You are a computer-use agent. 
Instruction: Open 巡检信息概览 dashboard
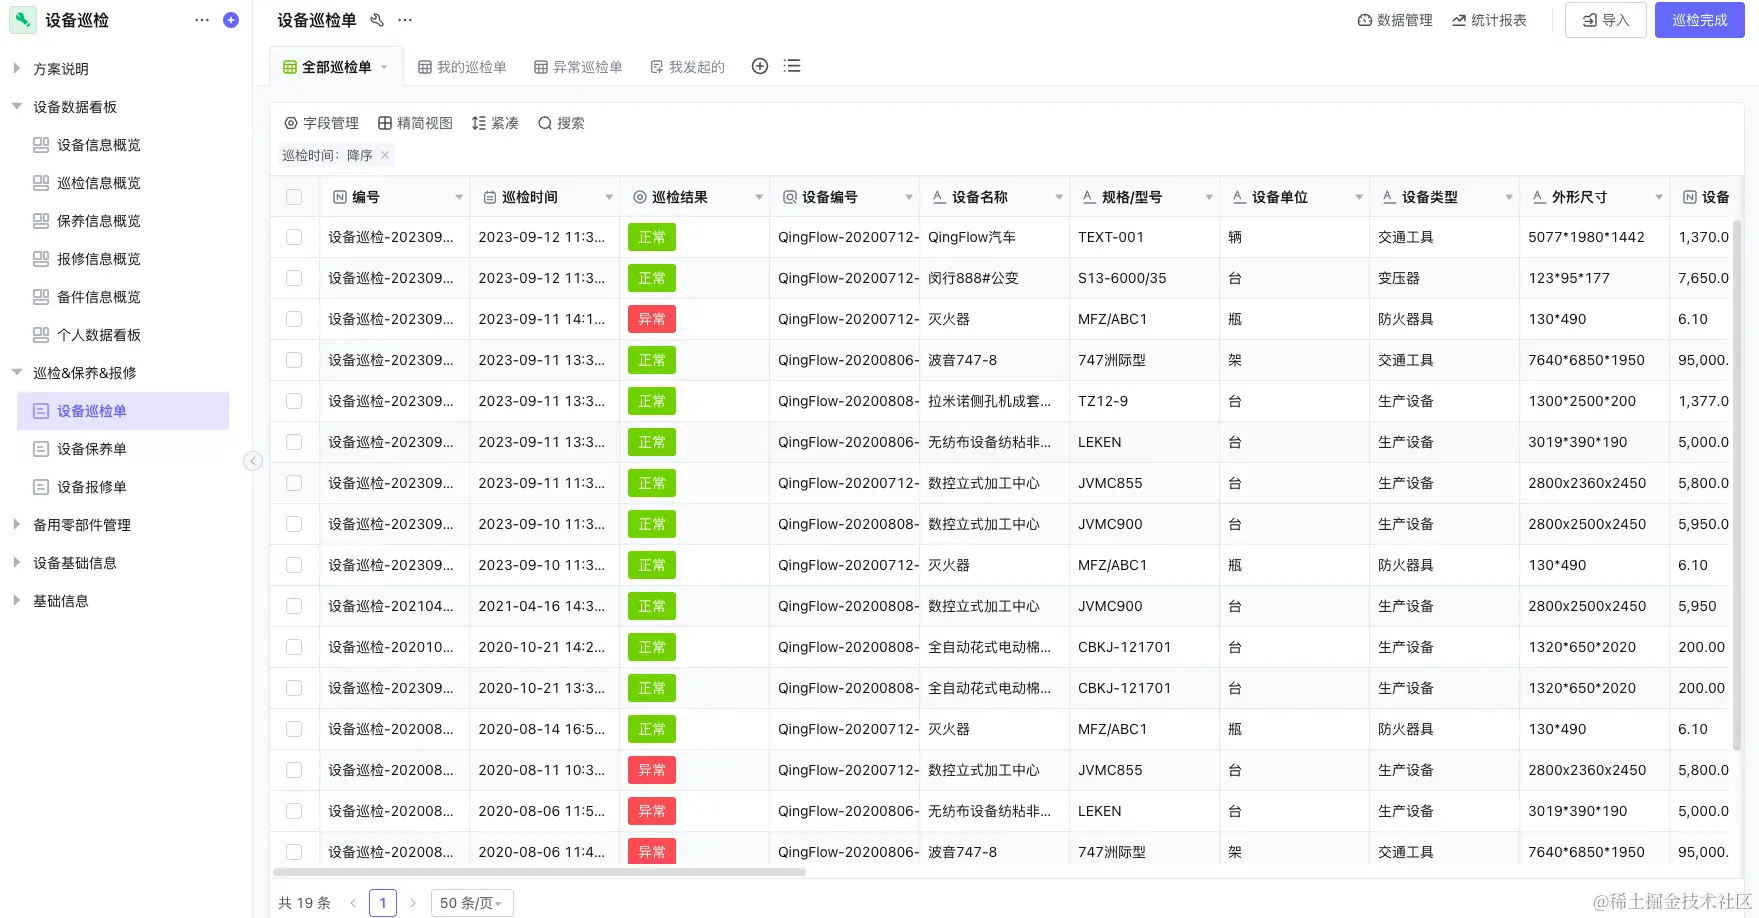click(x=99, y=183)
